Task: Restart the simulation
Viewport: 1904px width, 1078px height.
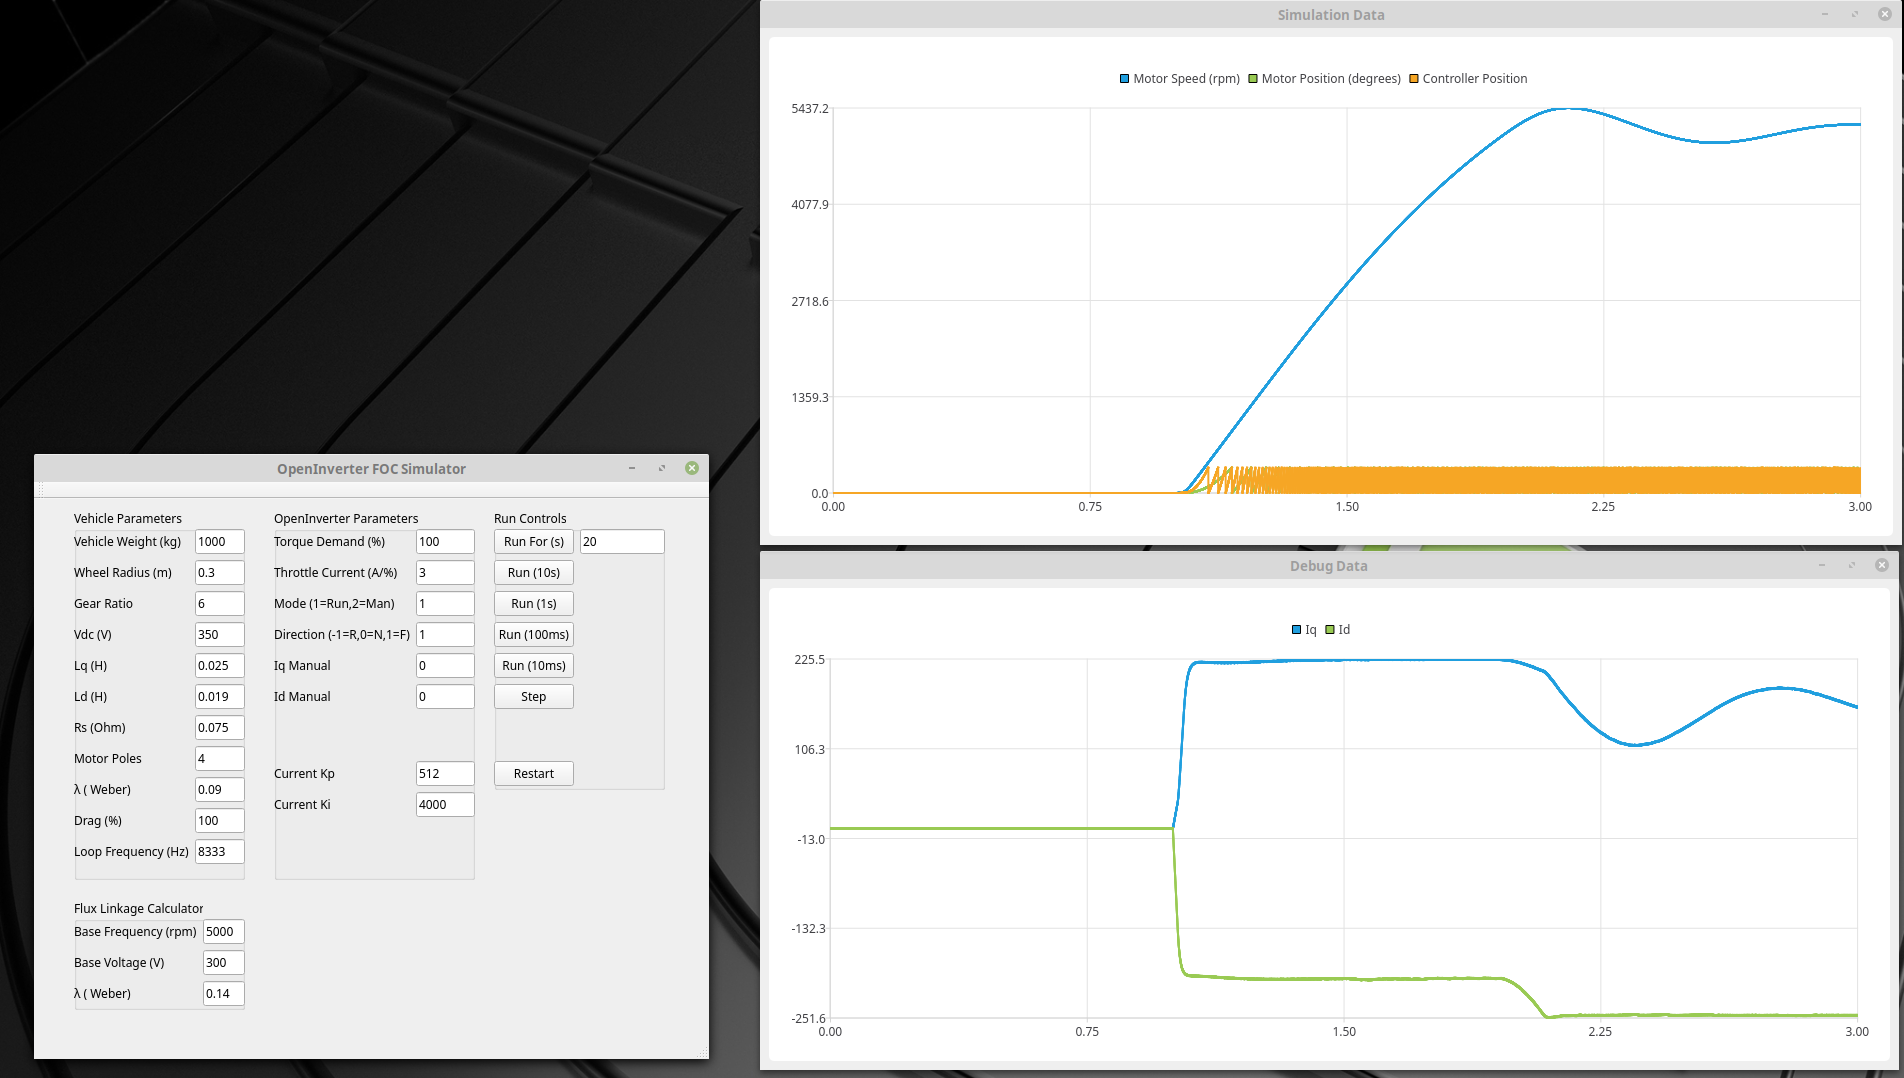Action: pos(533,774)
